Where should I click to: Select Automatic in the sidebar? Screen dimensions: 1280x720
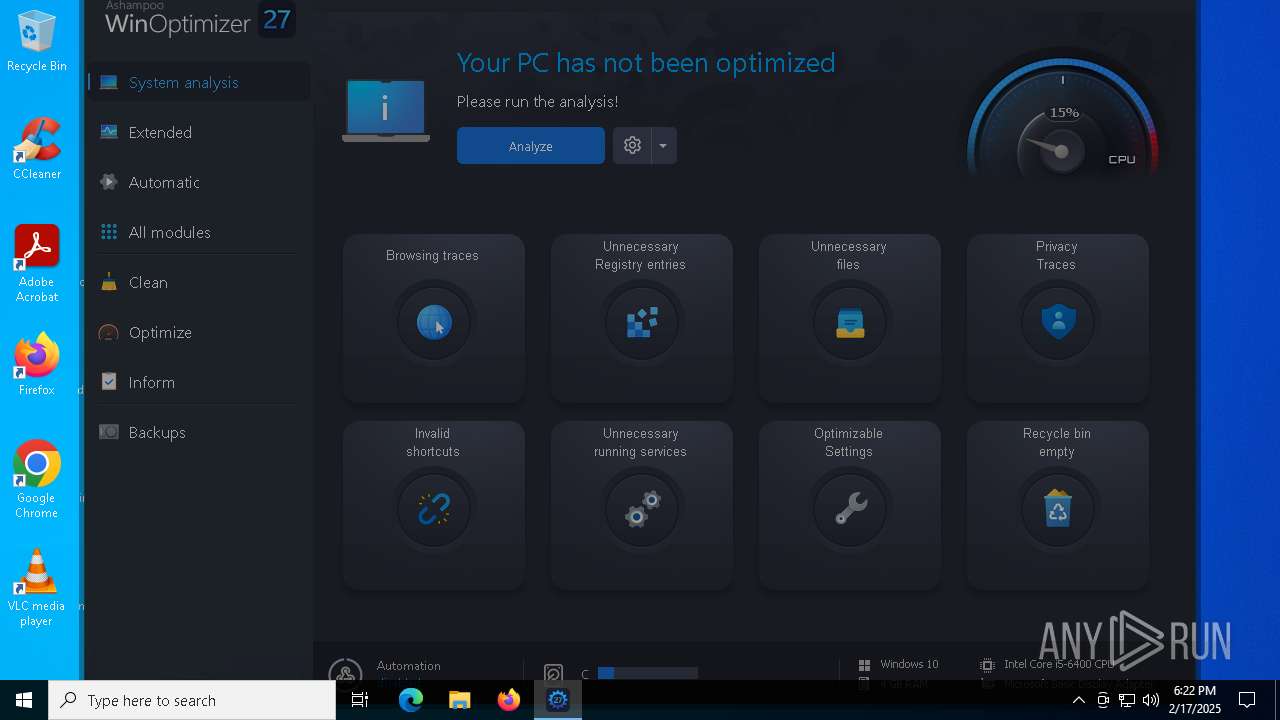pos(198,182)
